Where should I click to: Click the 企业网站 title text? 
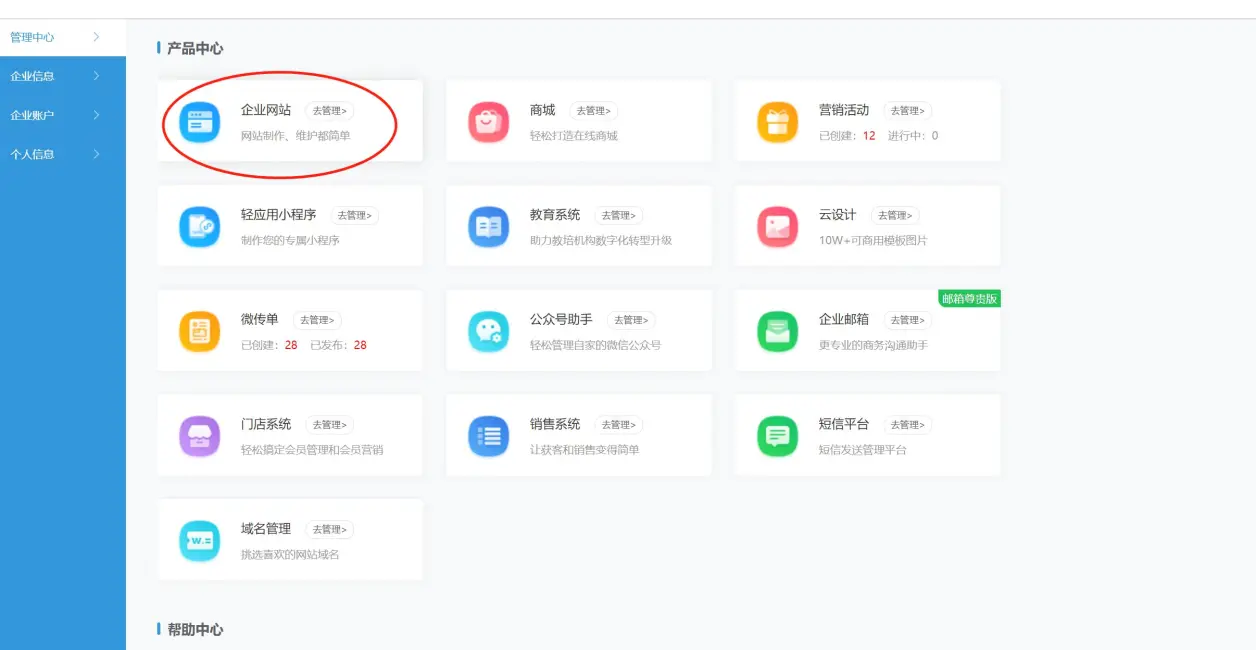pyautogui.click(x=266, y=110)
